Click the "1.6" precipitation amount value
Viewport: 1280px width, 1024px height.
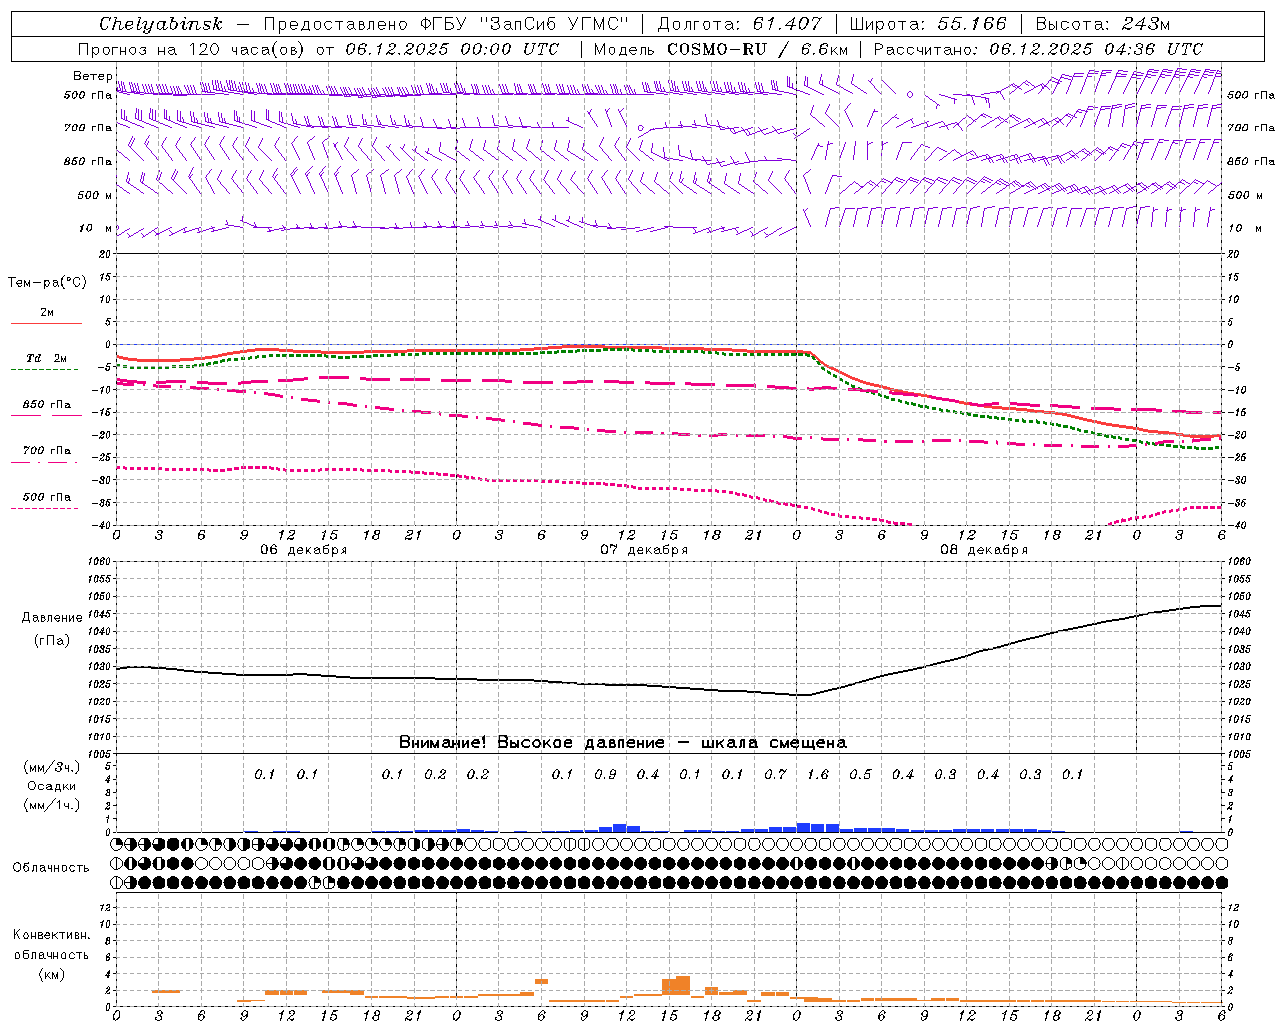[x=818, y=774]
